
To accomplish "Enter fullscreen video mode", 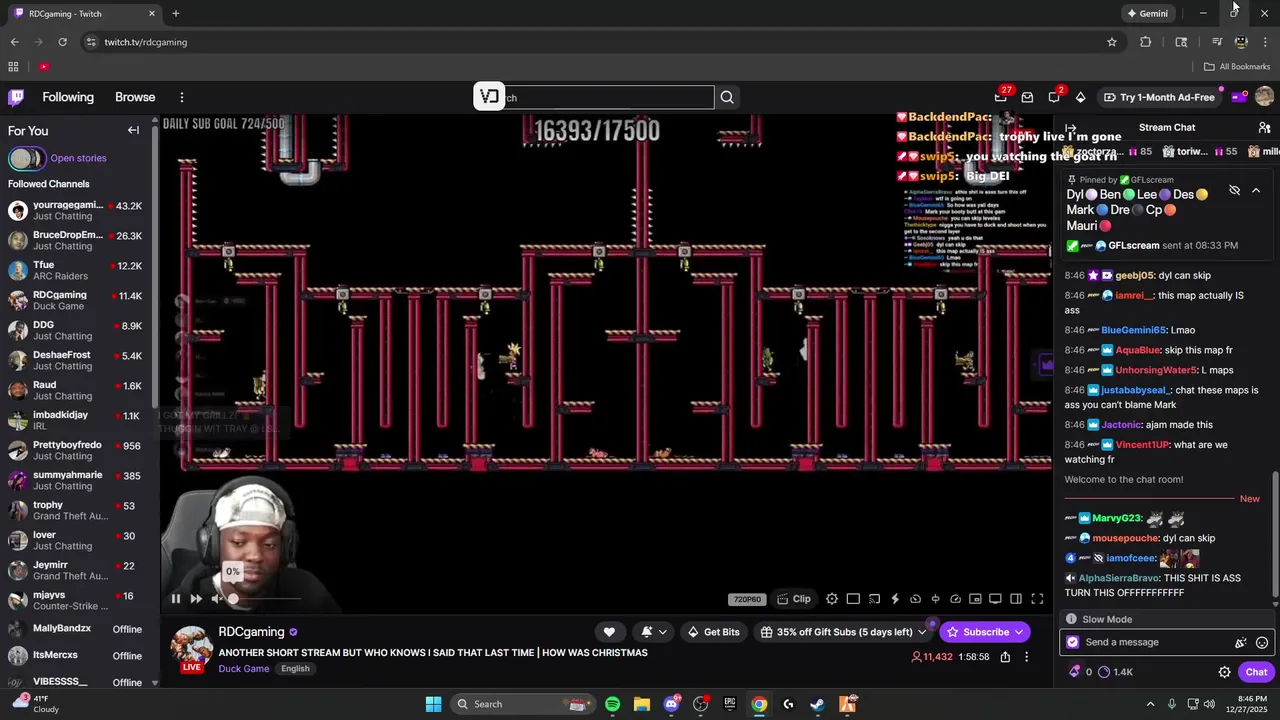I will 1037,599.
